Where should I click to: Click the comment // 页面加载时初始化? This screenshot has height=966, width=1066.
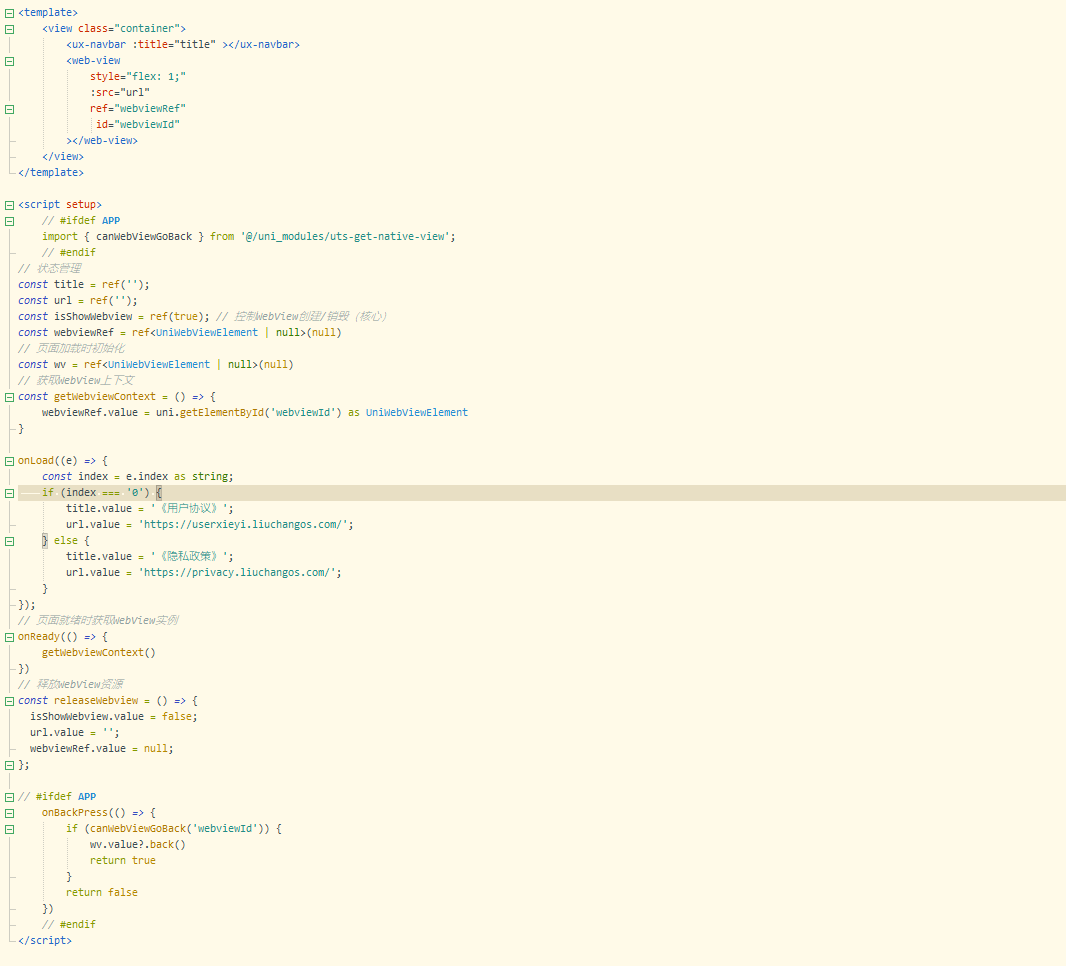[71, 348]
